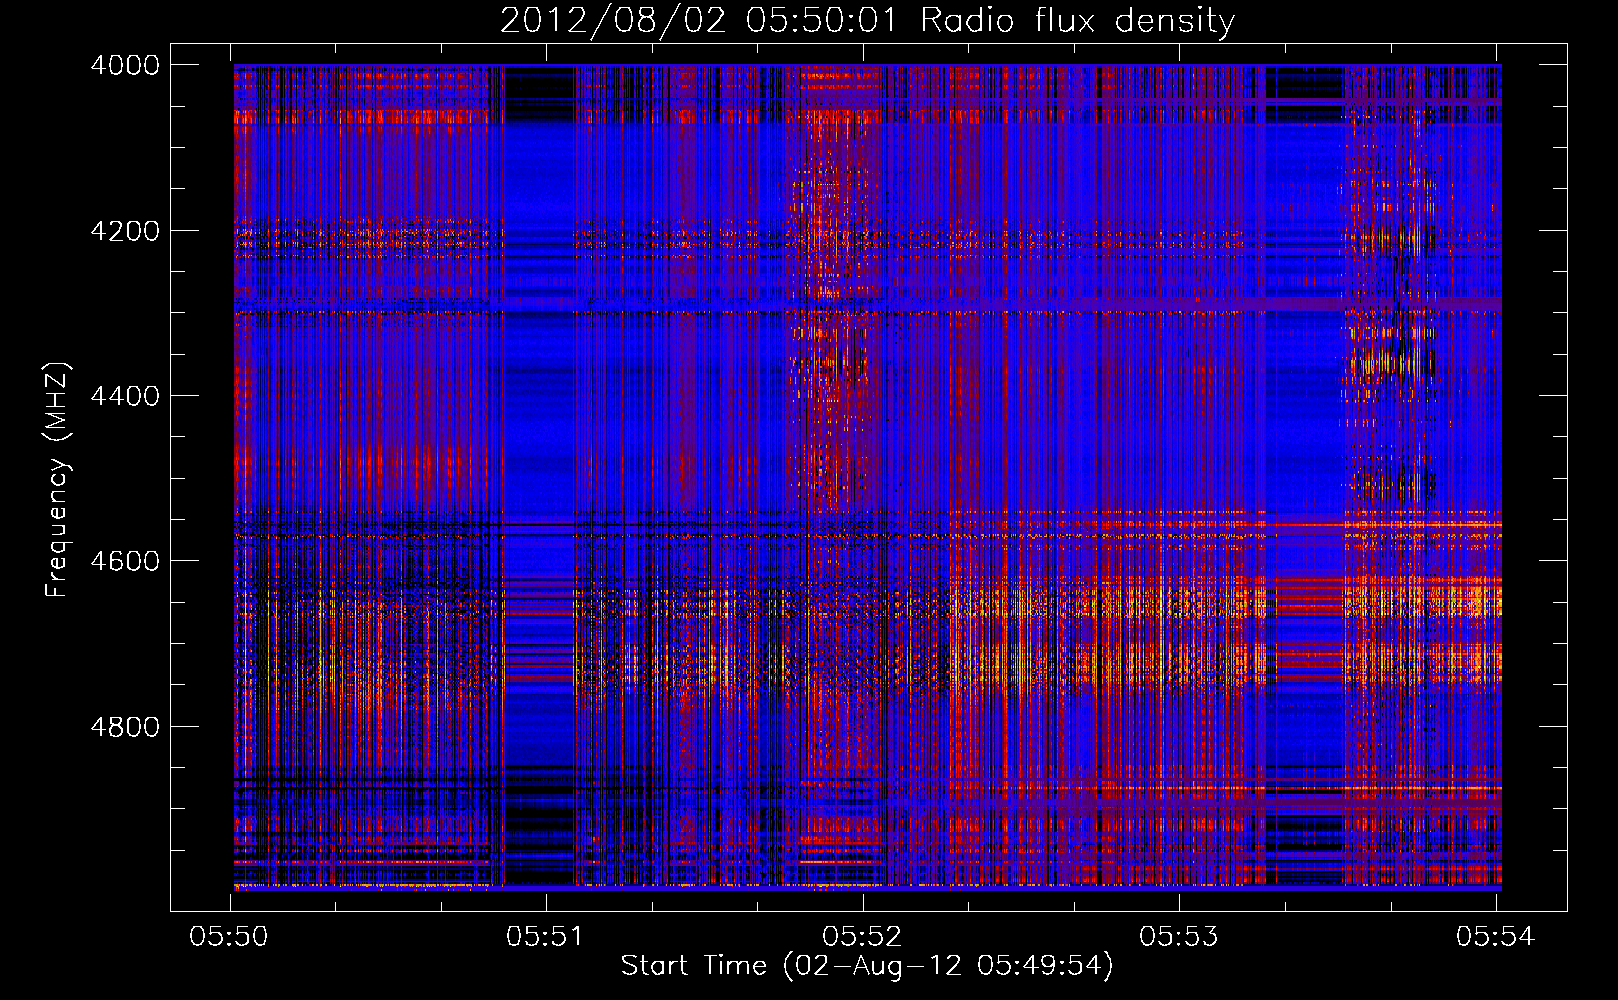Screen dimensions: 1618x1000
Task: Click the x-axis label 'Start Time (02-Aug-12 05:49:54)'
Action: 867,966
